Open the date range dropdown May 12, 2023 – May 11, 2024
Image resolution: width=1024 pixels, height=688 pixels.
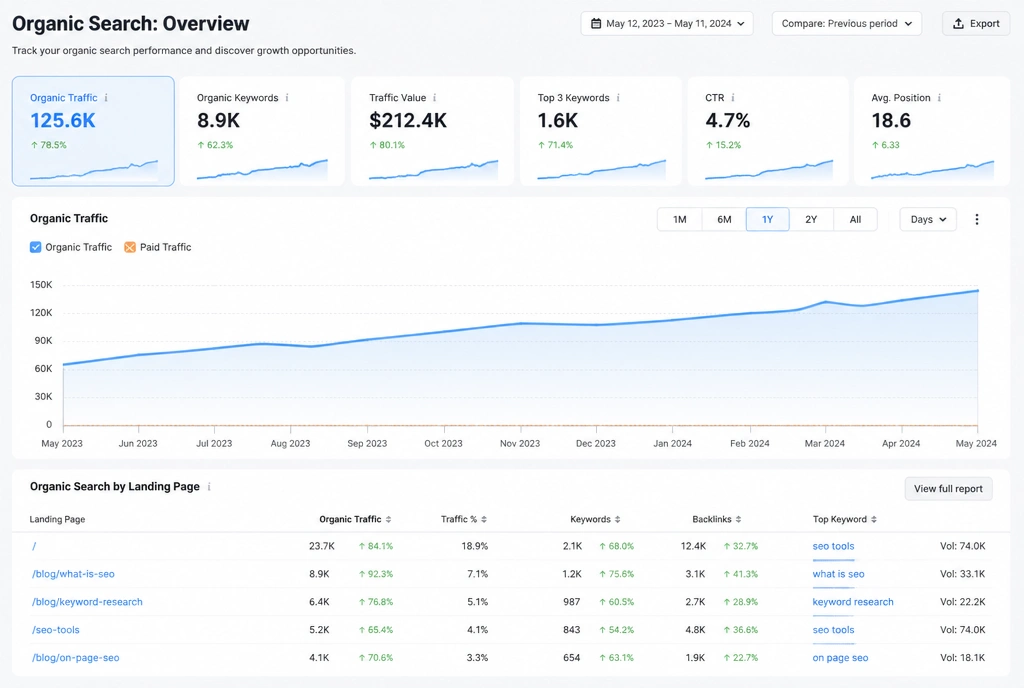[667, 23]
